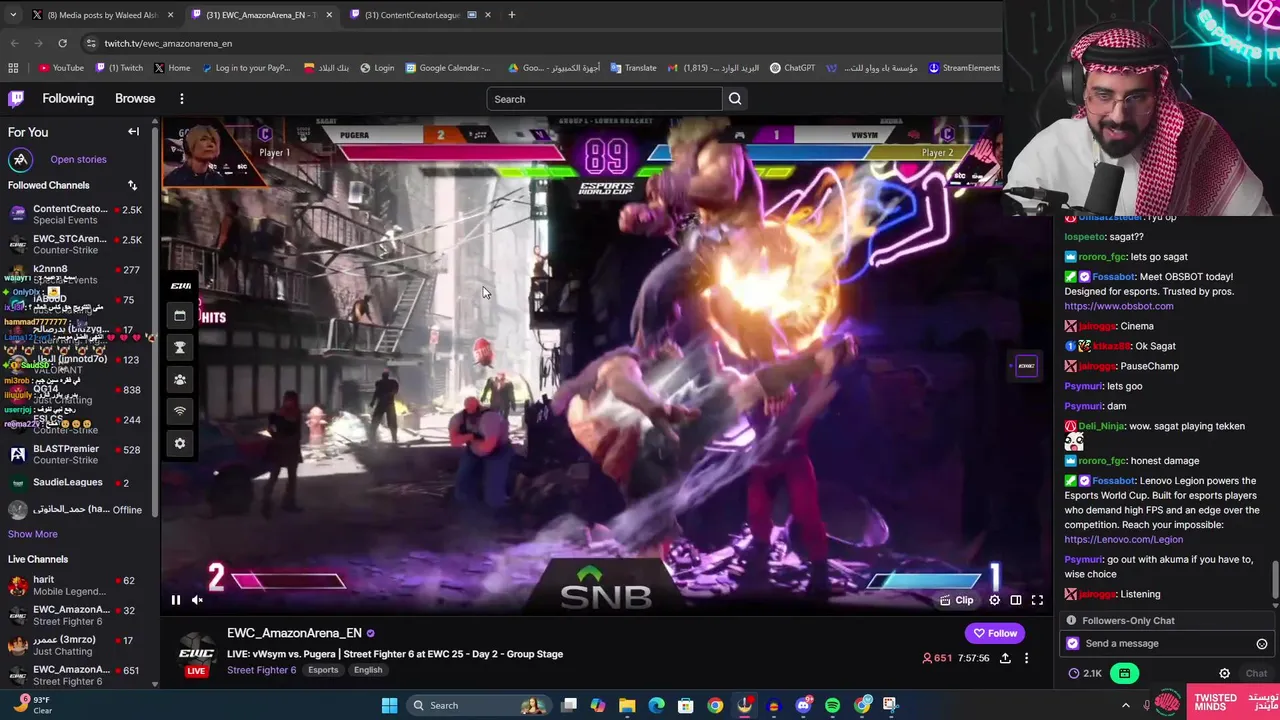Open the obsbot.com link in chat
This screenshot has width=1280, height=720.
click(x=1118, y=306)
